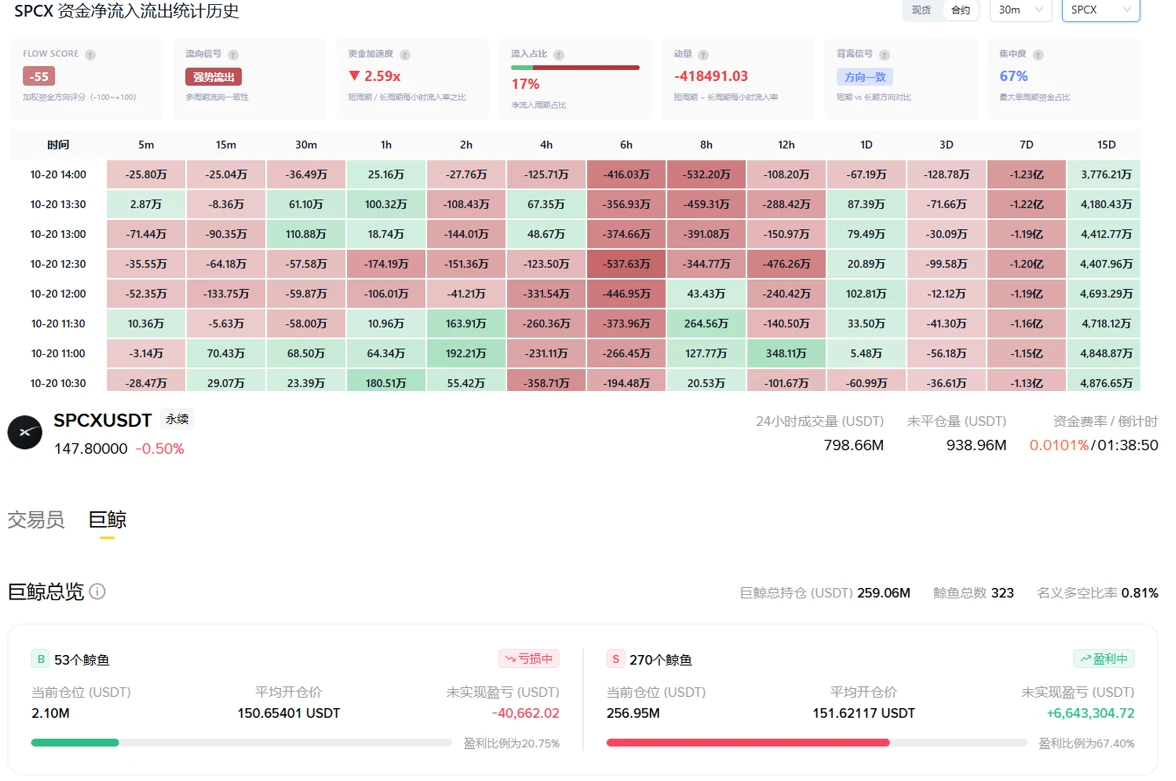The width and height of the screenshot is (1176, 781).
Task: Open the SPCX symbol dropdown
Action: tap(1100, 10)
